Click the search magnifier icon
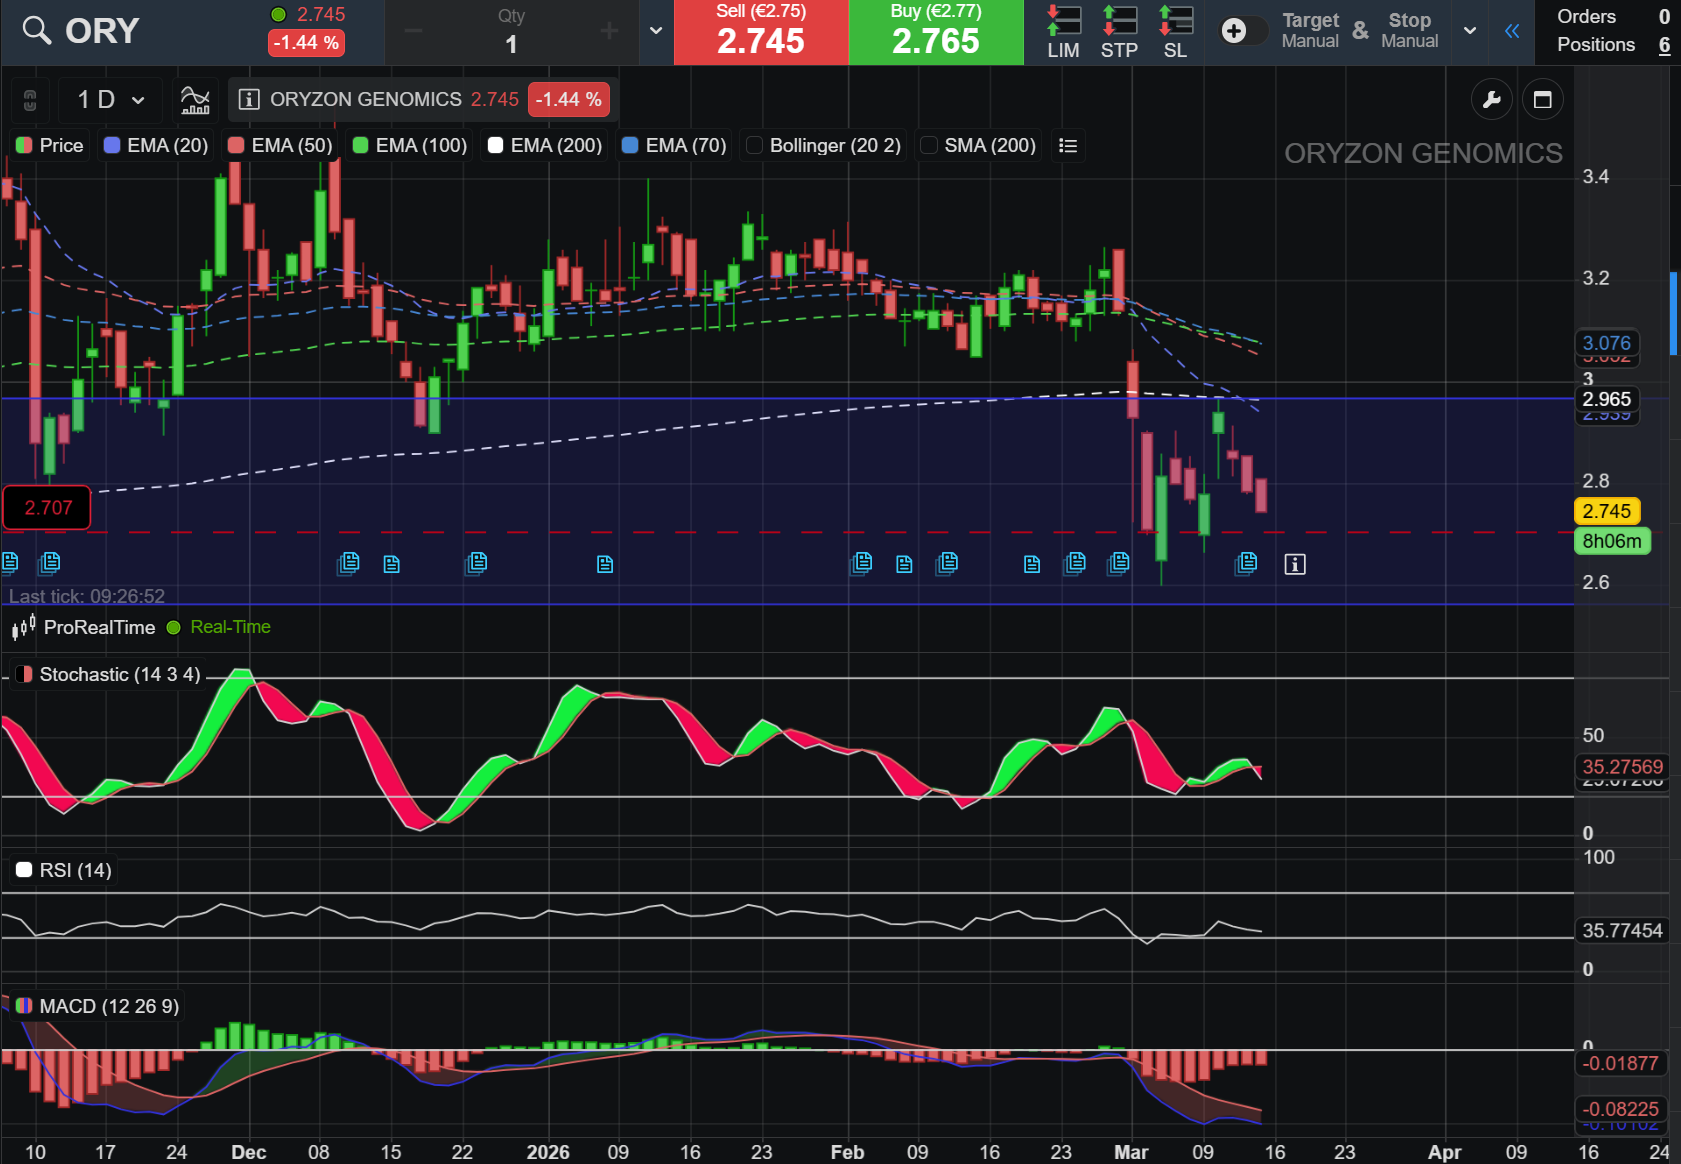Screen dimensions: 1681x1164 (x=36, y=31)
